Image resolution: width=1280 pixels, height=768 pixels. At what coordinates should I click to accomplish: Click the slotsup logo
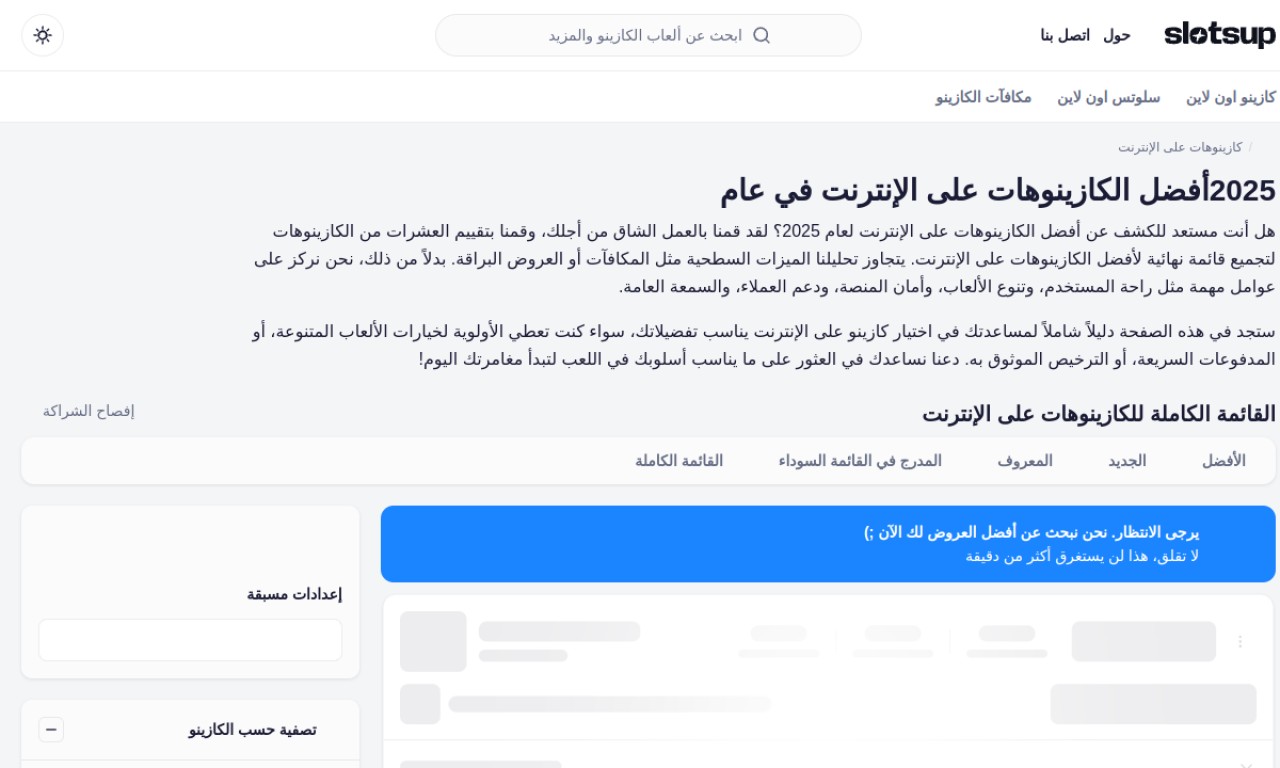pos(1219,35)
